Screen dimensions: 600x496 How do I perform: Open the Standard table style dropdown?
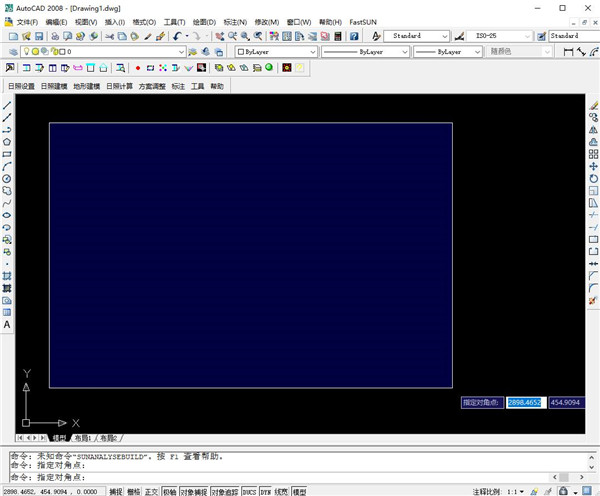tap(574, 36)
